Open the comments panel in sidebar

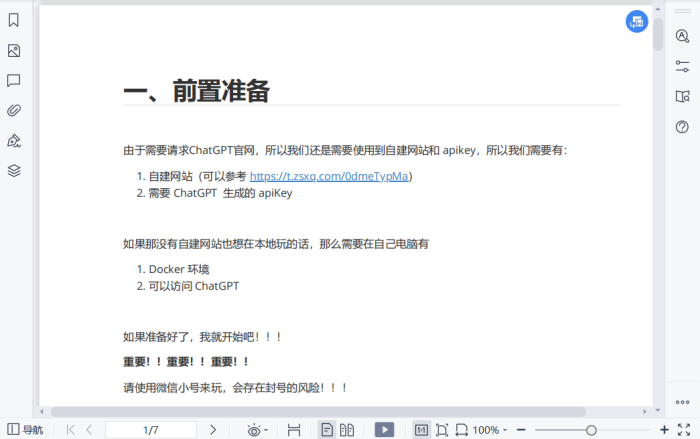14,80
